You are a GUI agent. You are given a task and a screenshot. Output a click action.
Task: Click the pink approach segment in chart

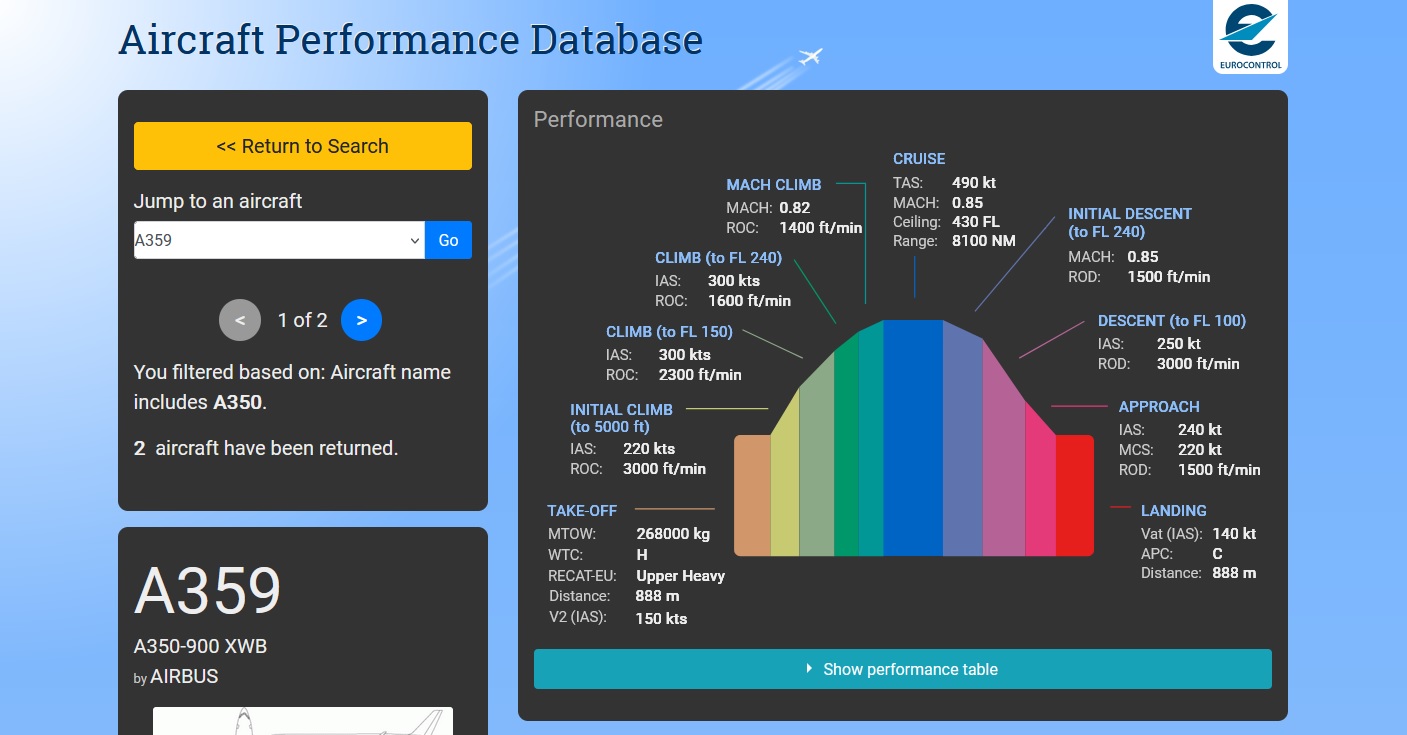(1040, 490)
